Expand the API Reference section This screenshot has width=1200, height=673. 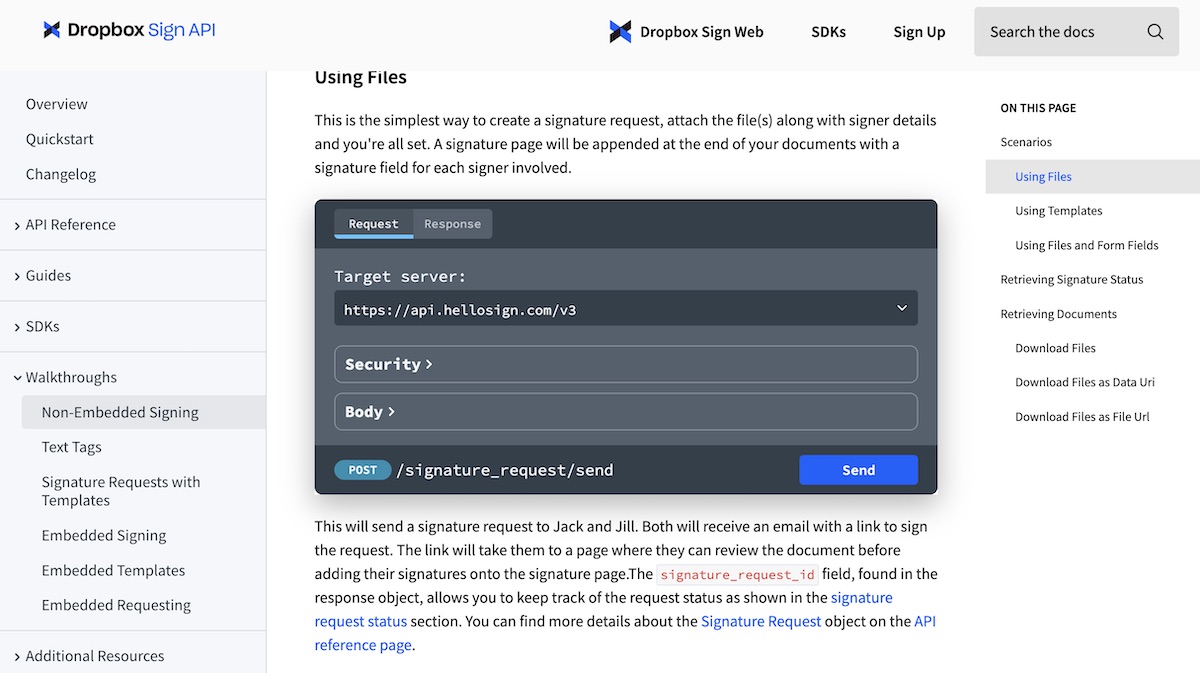pos(70,225)
